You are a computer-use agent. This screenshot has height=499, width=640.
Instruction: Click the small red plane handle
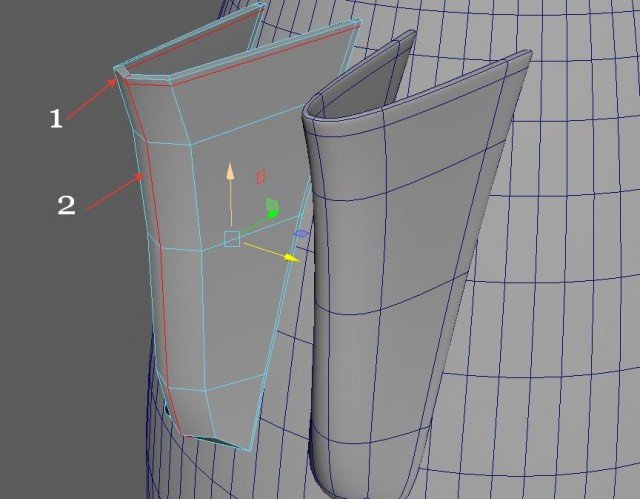(x=261, y=177)
